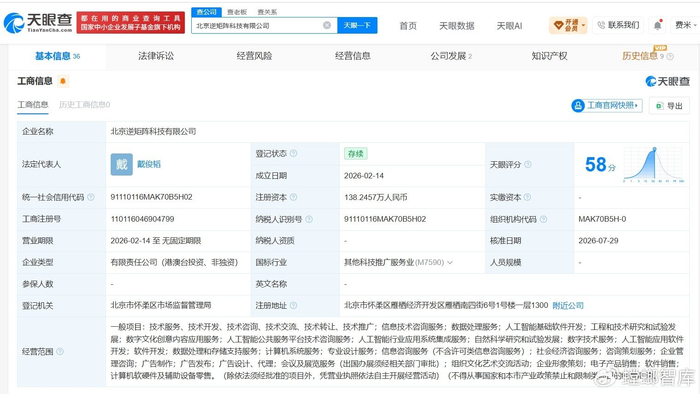The image size is (700, 394).
Task: Switch to the 知识产权 tab
Action: (x=549, y=56)
